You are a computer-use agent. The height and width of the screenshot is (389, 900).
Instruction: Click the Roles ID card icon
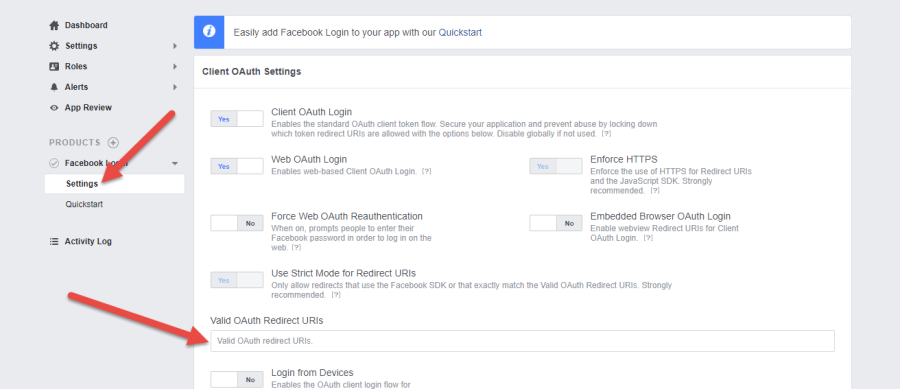(54, 67)
